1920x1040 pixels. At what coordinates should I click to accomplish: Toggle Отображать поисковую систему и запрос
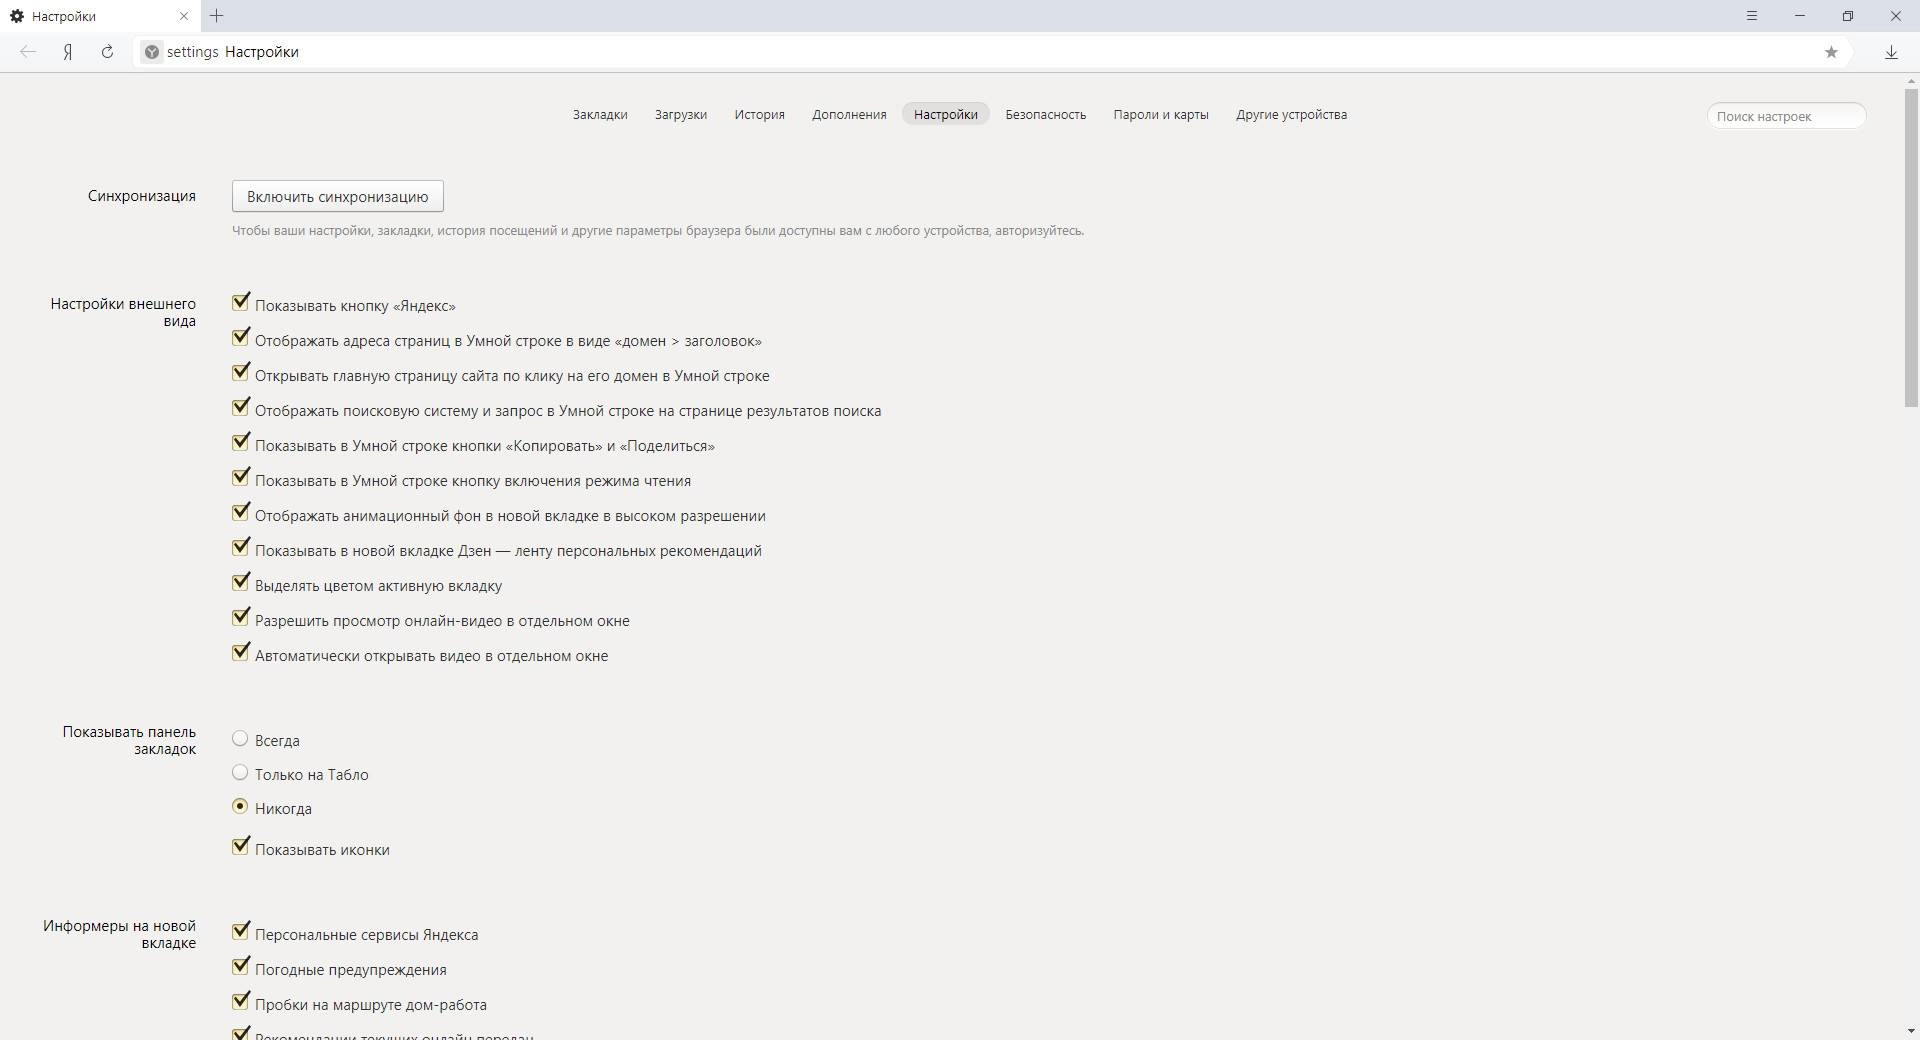240,407
